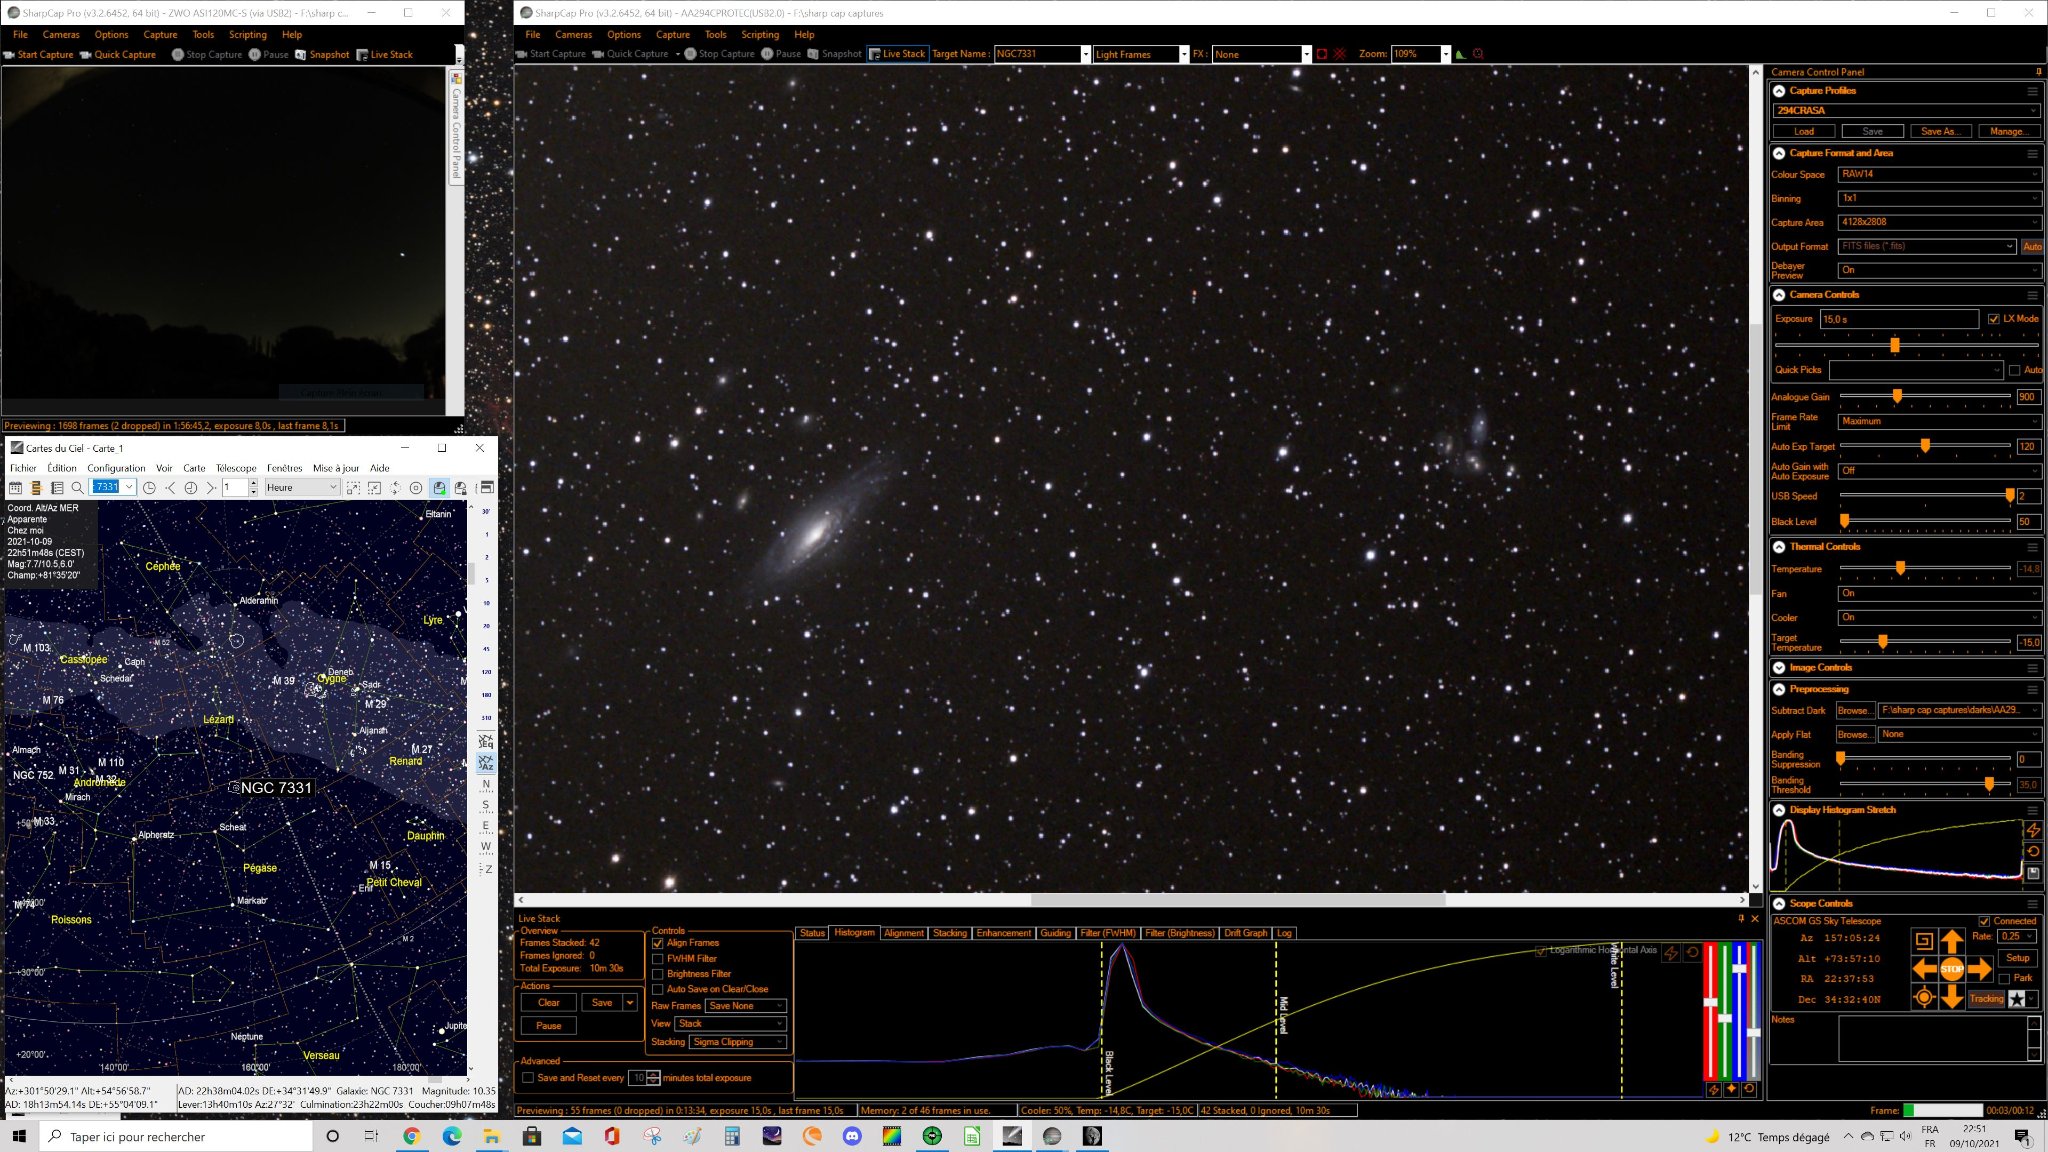This screenshot has height=1152, width=2048.
Task: Open the Guiding tab
Action: tap(1055, 933)
